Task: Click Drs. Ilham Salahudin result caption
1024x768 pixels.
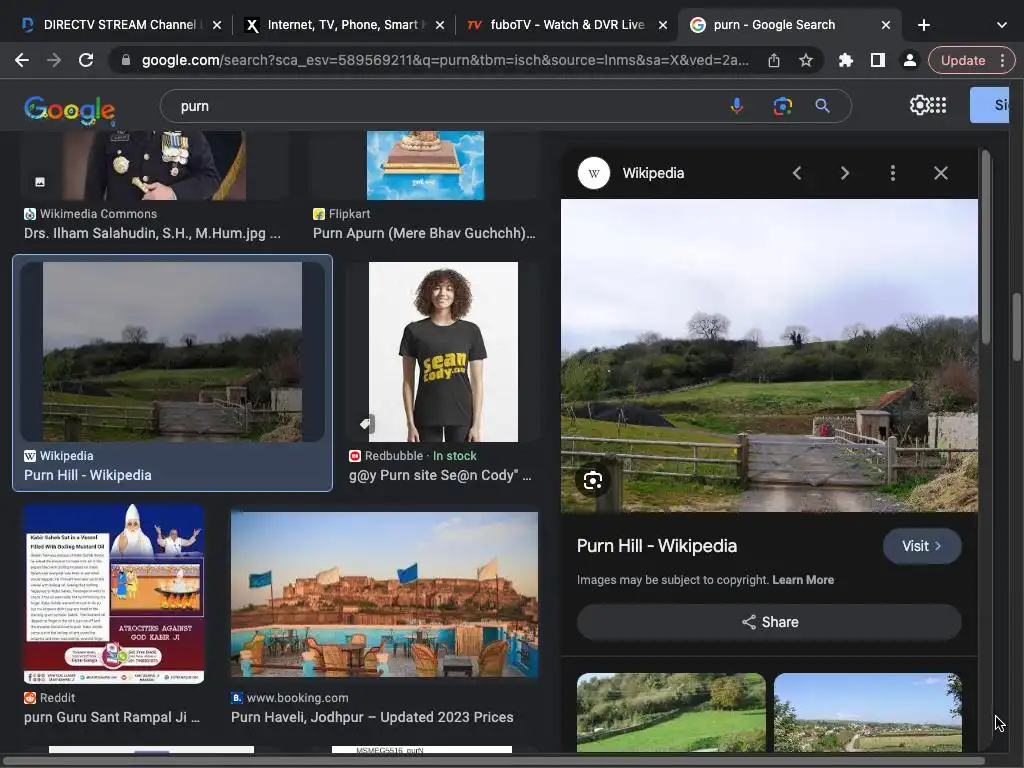Action: [152, 233]
